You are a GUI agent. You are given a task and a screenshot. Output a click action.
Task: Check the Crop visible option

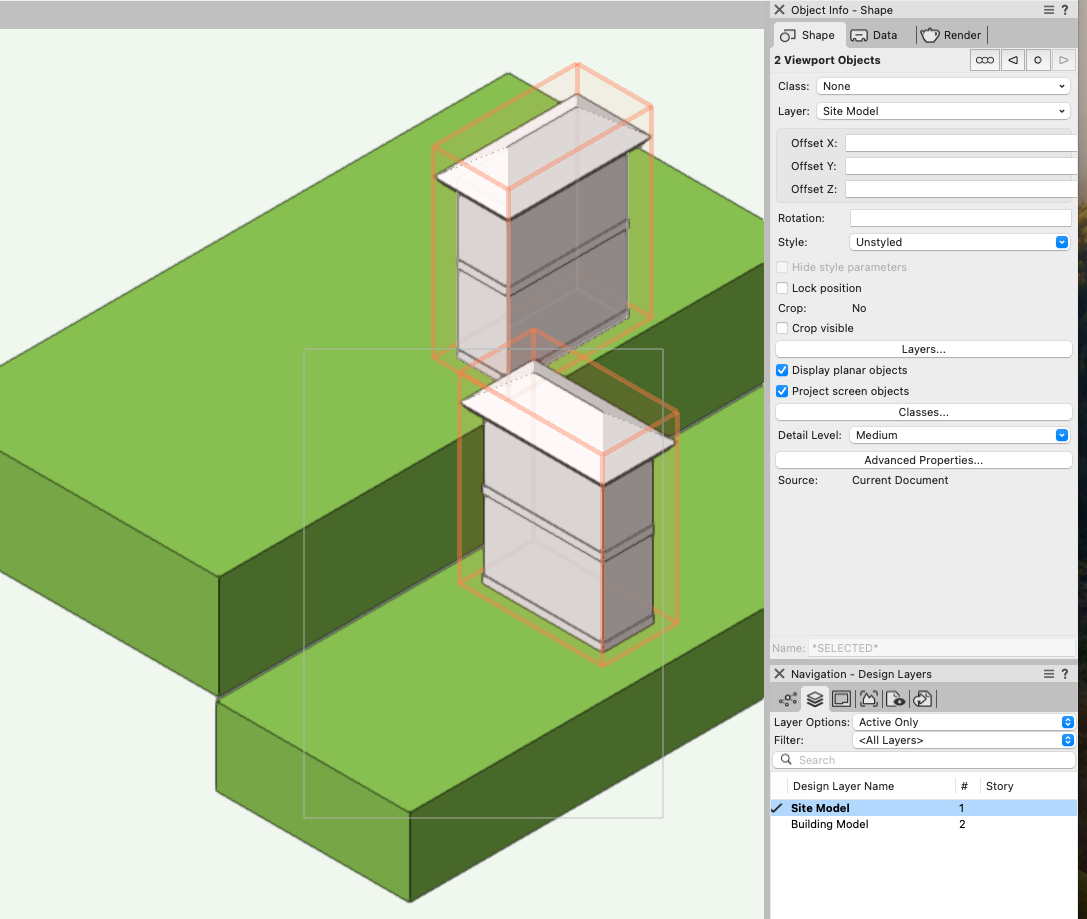[783, 328]
